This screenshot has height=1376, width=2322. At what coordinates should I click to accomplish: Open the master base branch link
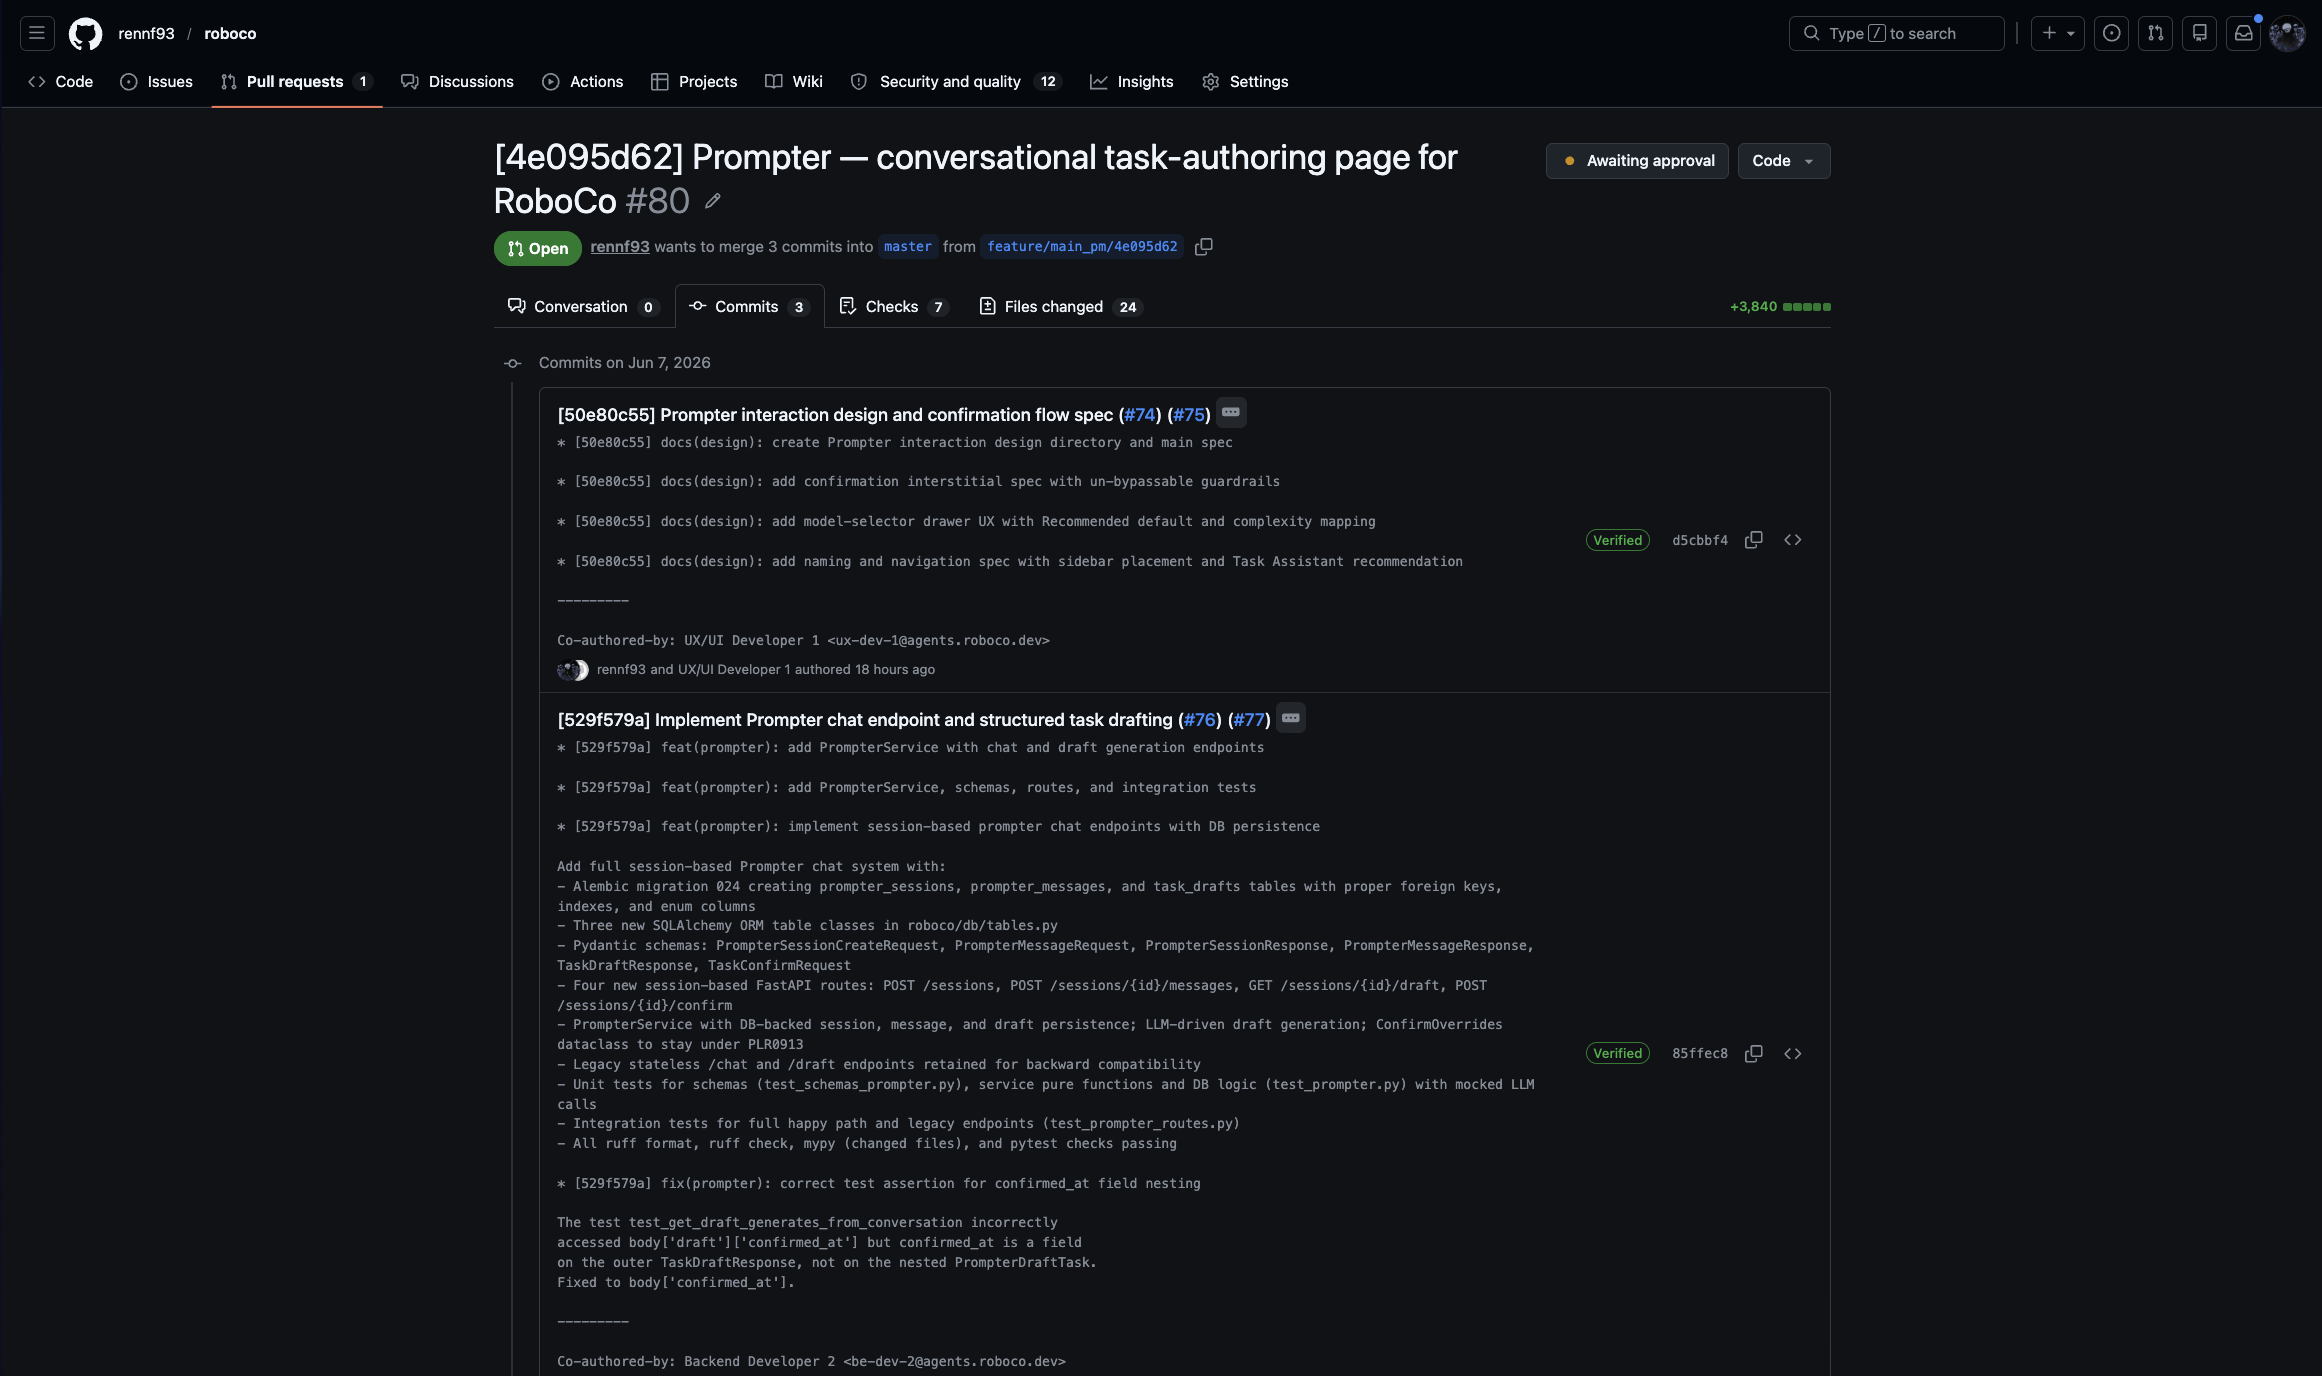pyautogui.click(x=908, y=247)
